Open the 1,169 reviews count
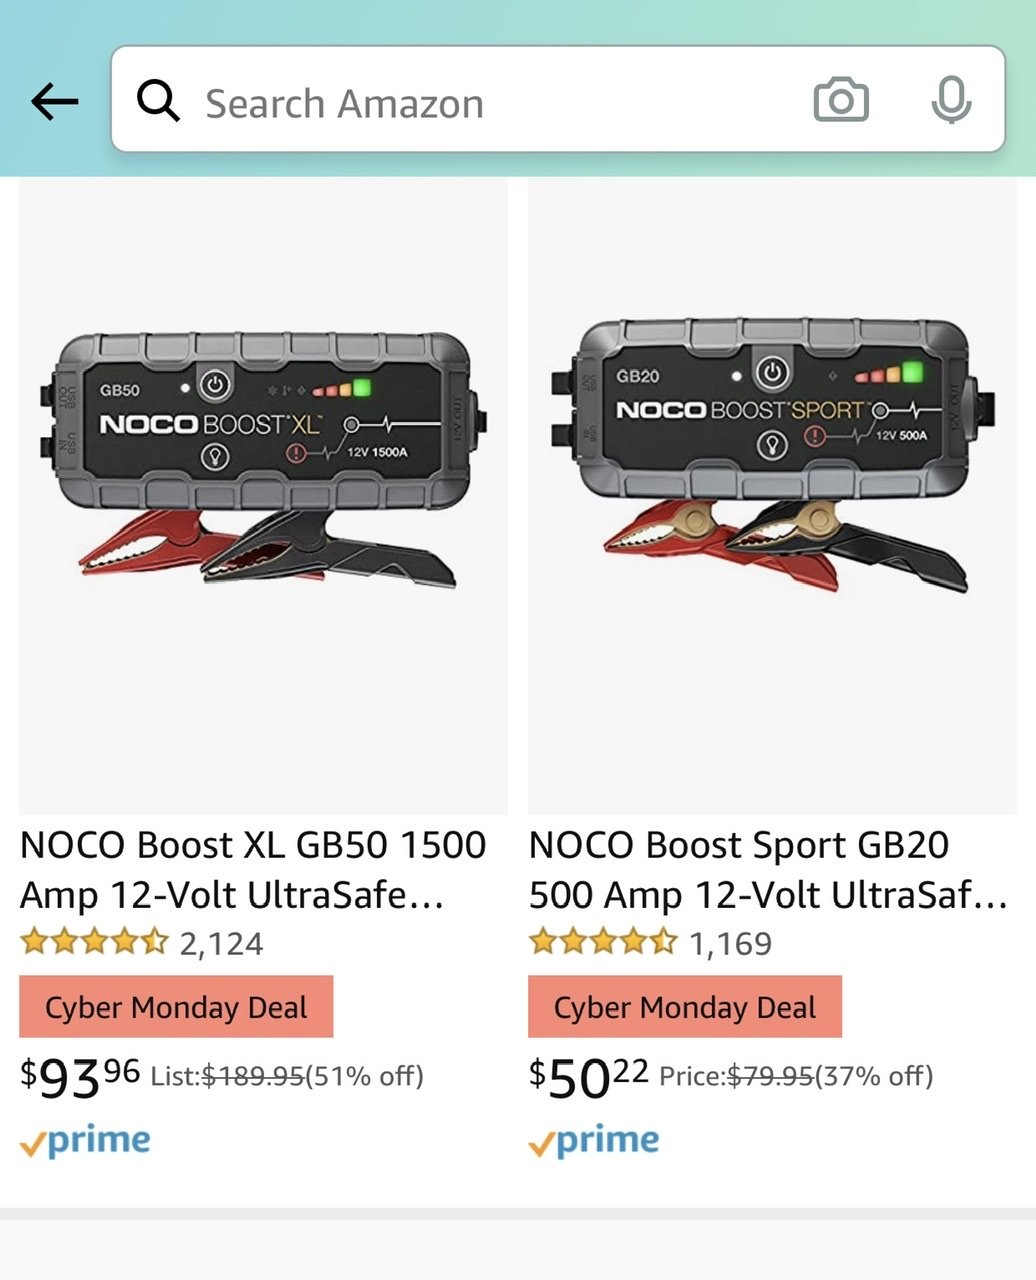 point(730,943)
